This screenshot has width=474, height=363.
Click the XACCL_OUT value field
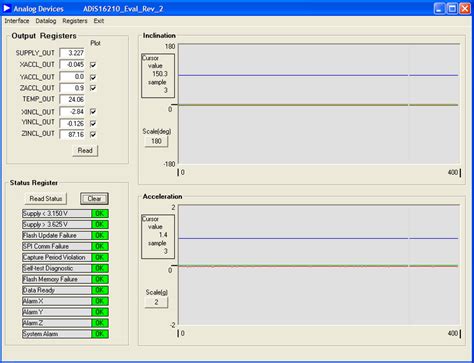tap(72, 64)
